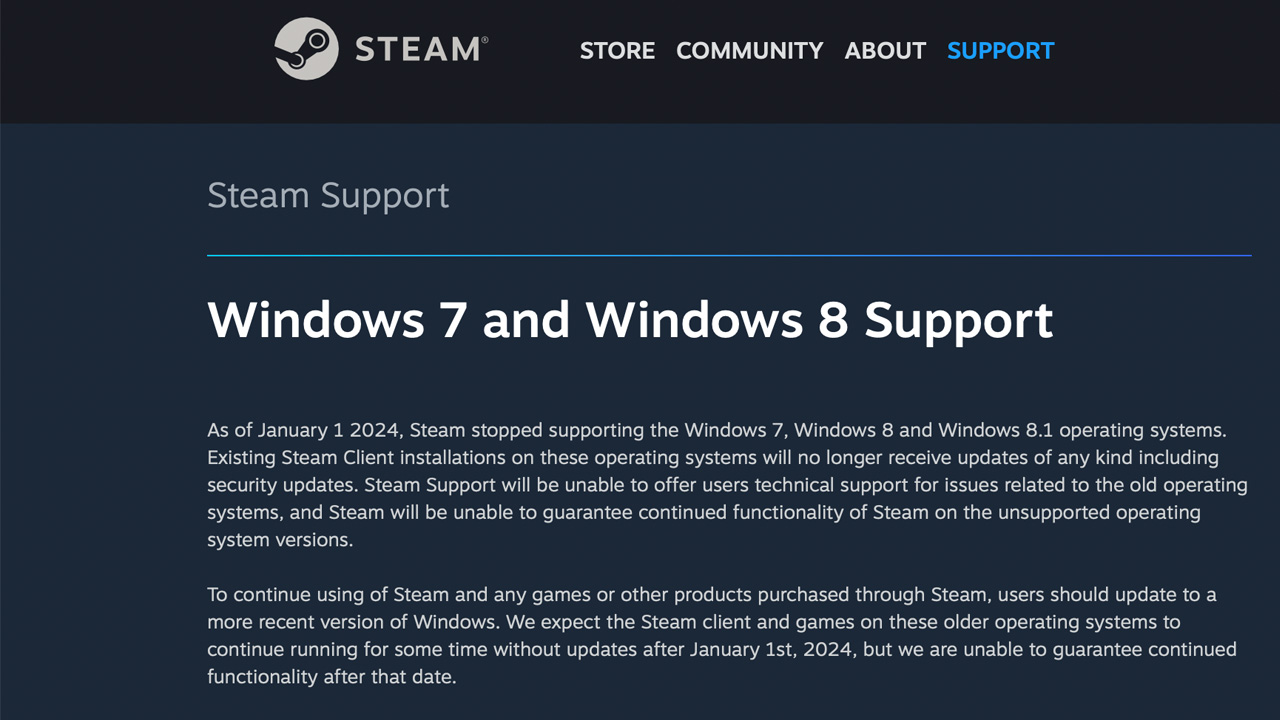Click the phrase "more recent version of Windows"
Image resolution: width=1280 pixels, height=720 pixels.
351,622
